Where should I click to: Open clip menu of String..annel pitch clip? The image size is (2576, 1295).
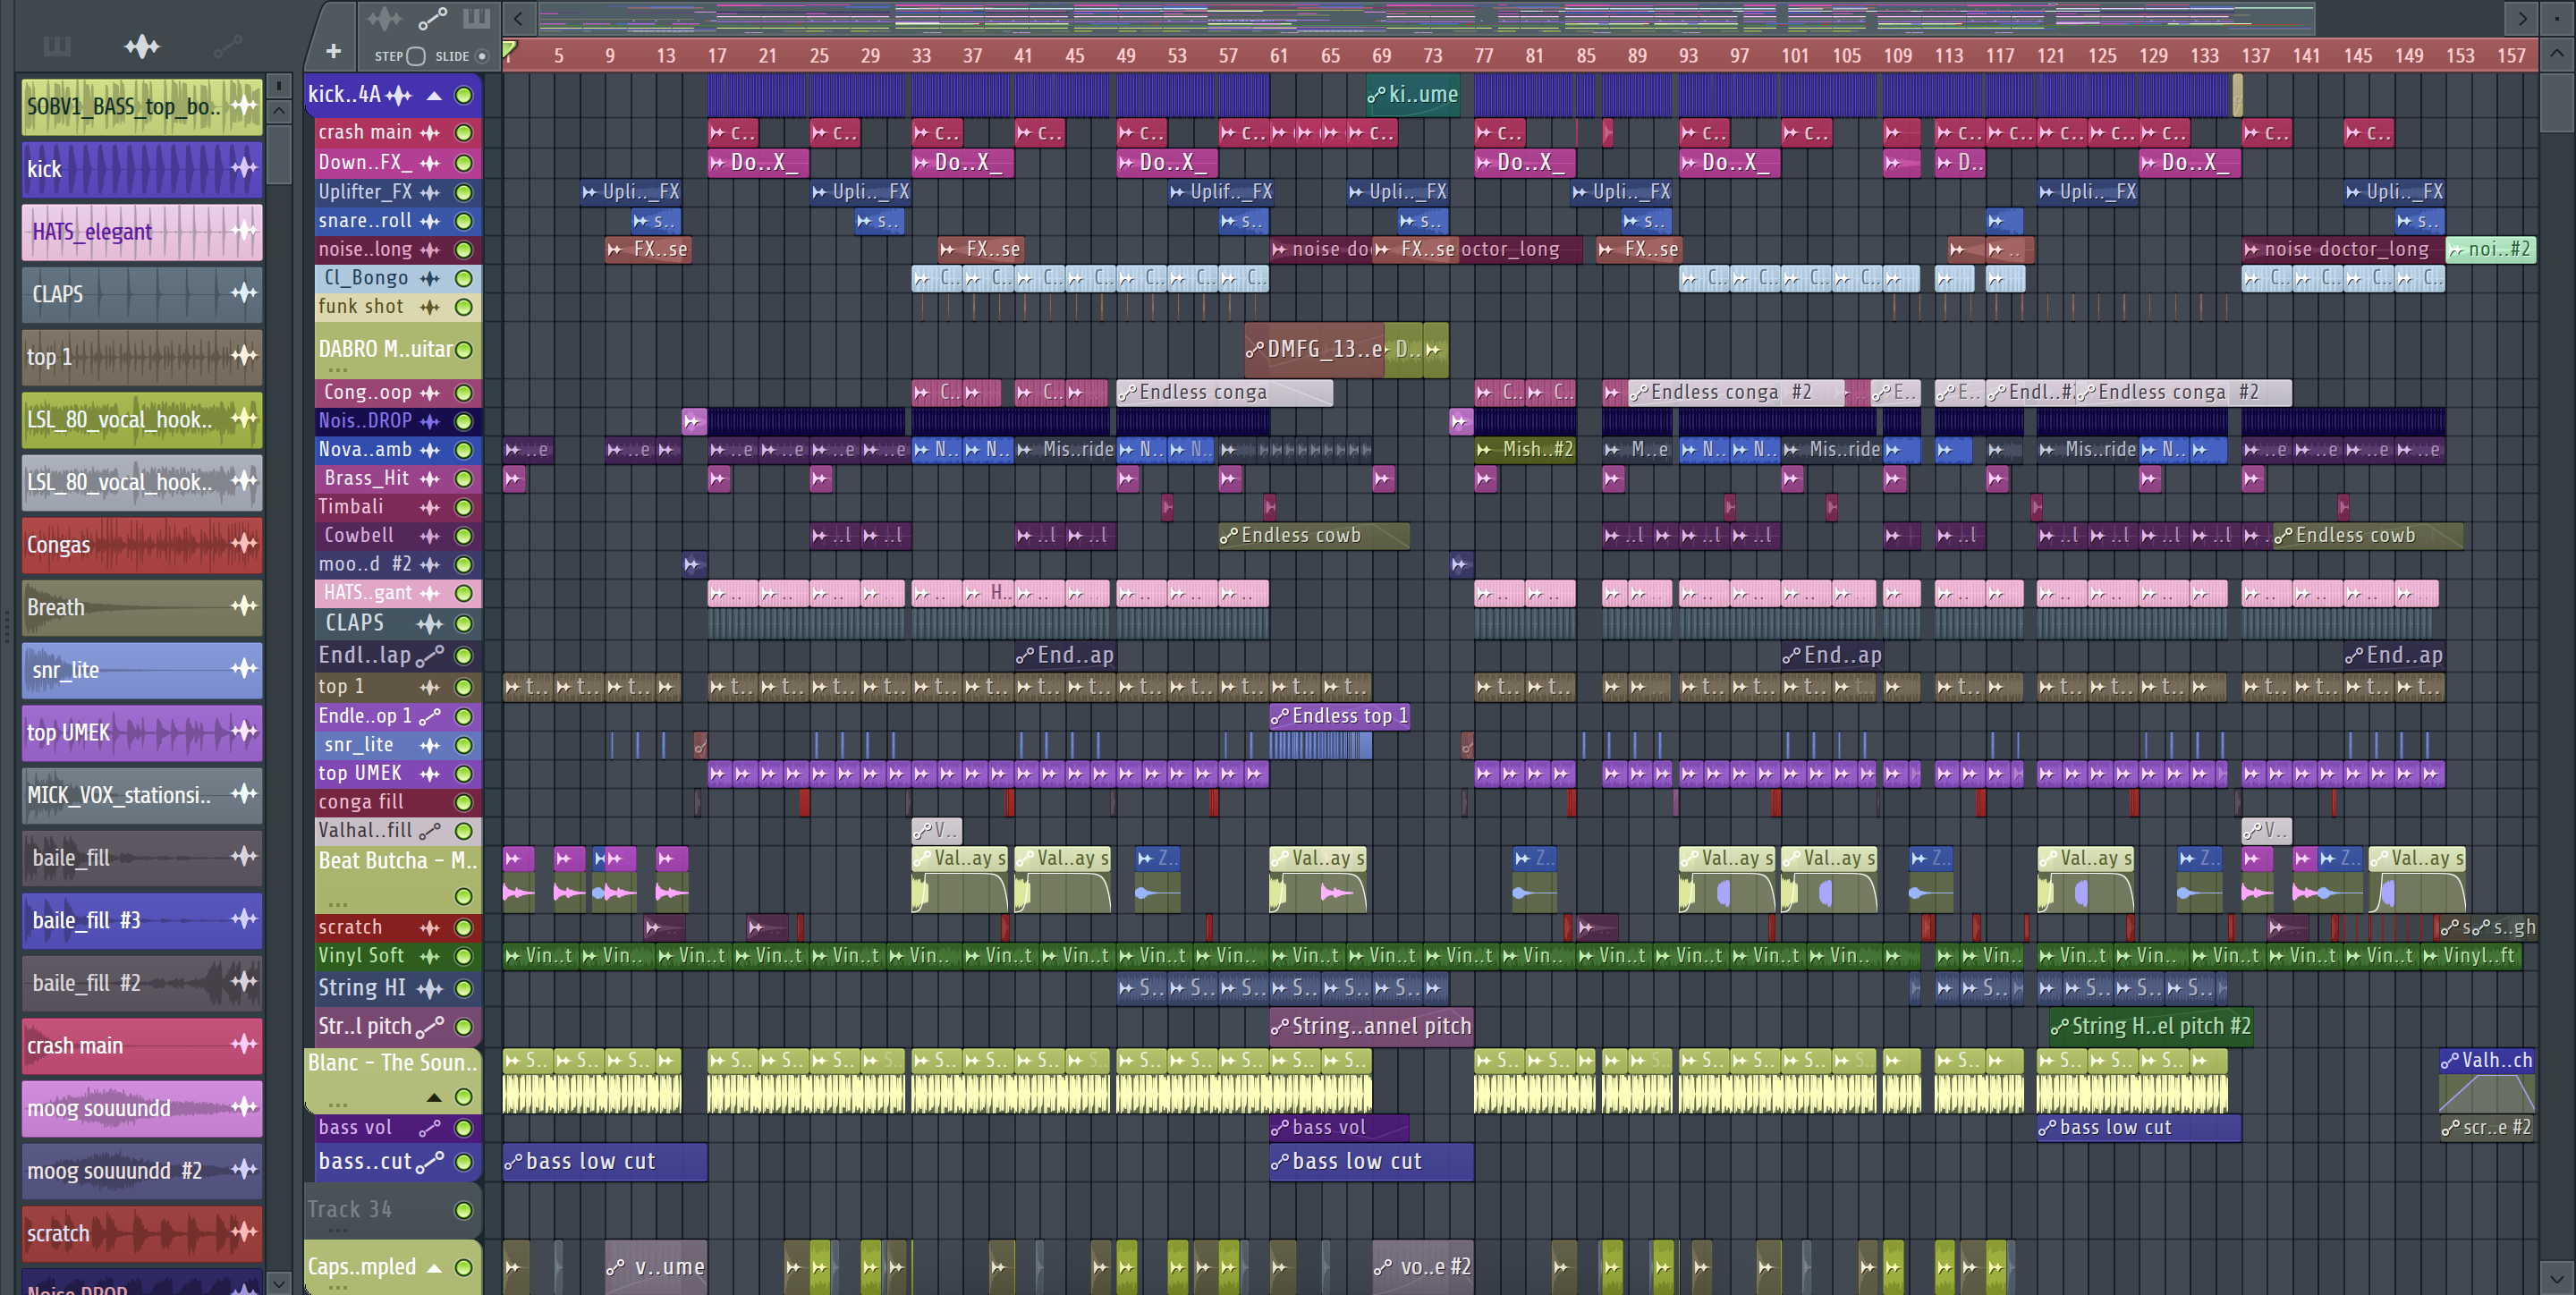tap(1280, 1027)
